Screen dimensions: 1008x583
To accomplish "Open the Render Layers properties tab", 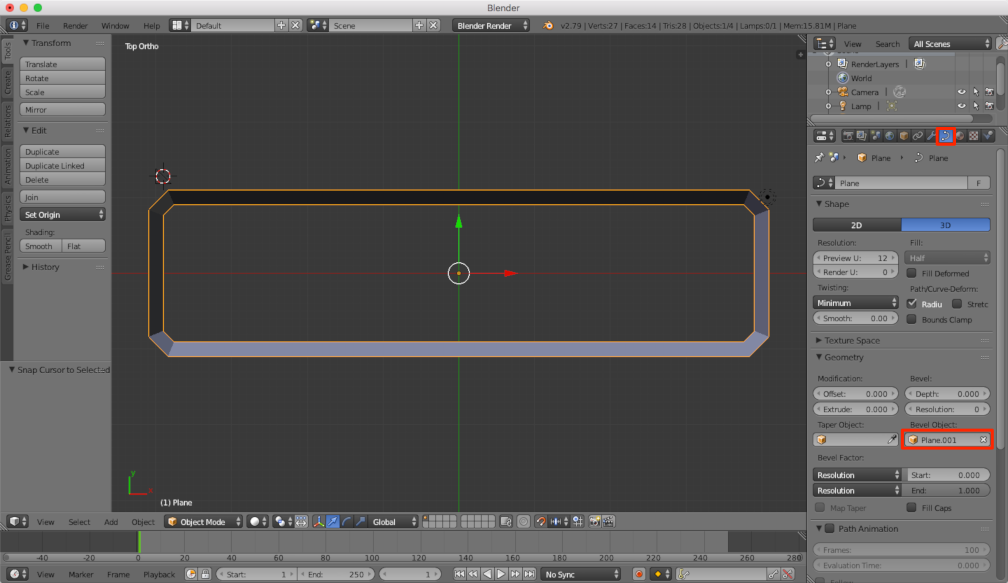I will tap(861, 136).
